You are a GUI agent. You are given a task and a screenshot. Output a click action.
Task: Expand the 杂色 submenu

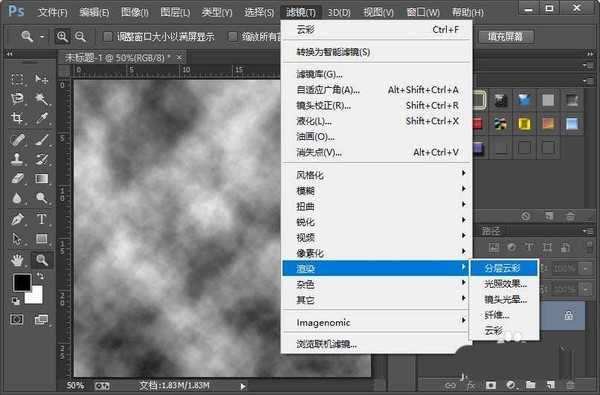377,284
